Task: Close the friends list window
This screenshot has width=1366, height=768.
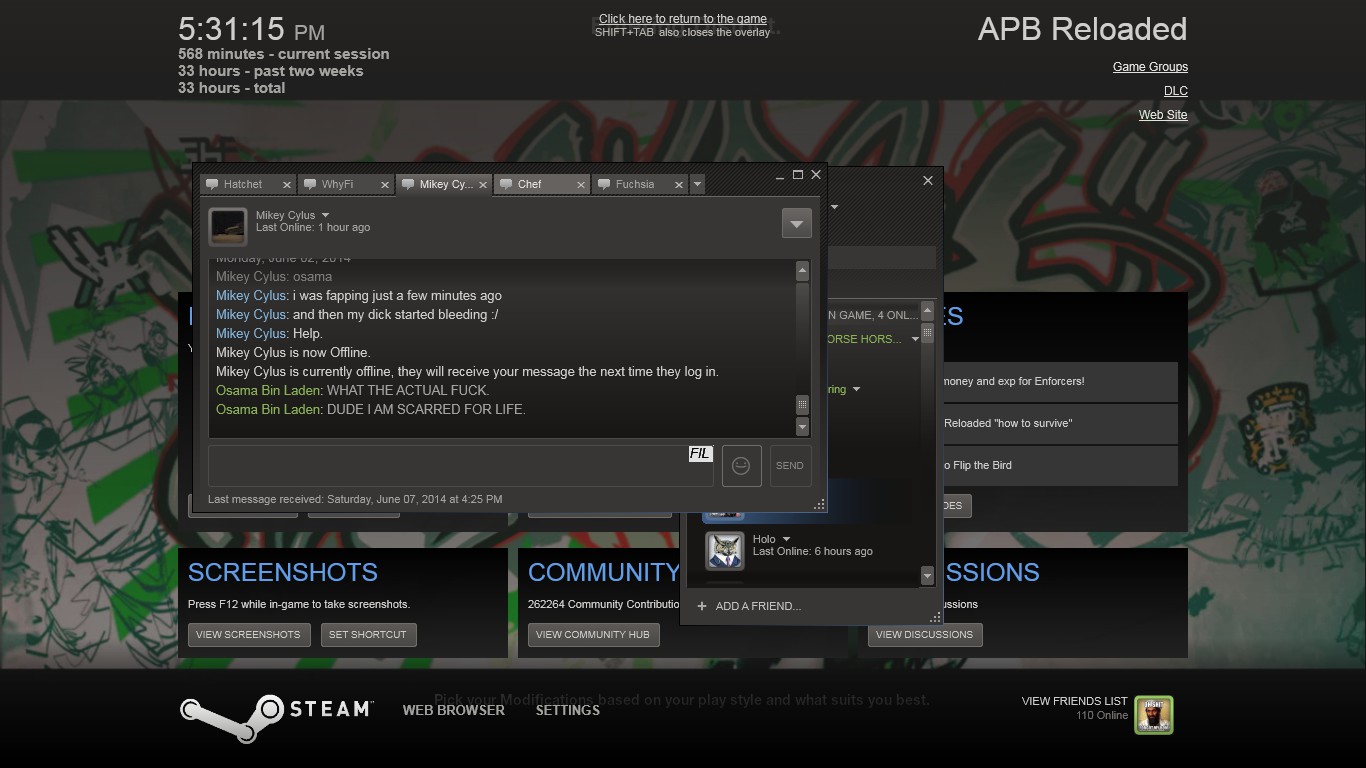Action: pyautogui.click(x=928, y=181)
